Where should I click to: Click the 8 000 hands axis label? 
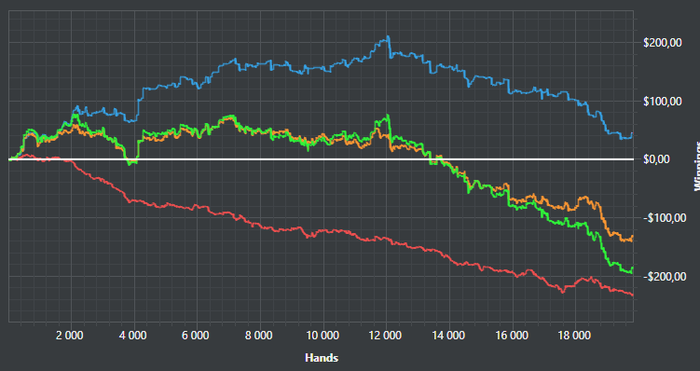pyautogui.click(x=259, y=335)
